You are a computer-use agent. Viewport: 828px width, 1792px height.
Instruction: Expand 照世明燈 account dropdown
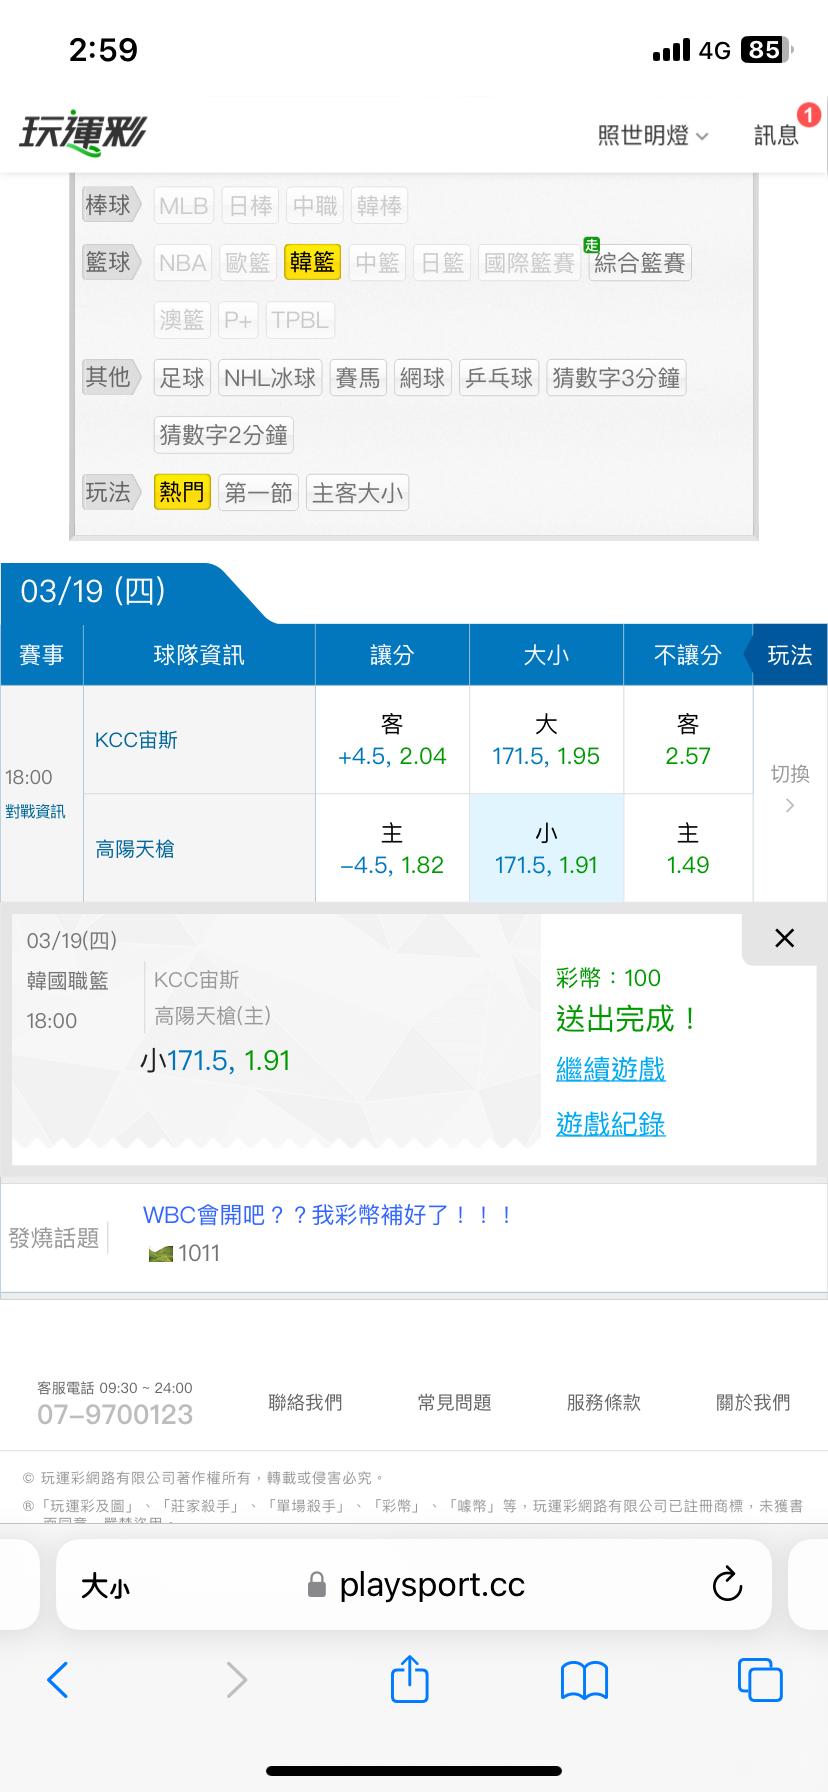coord(652,135)
